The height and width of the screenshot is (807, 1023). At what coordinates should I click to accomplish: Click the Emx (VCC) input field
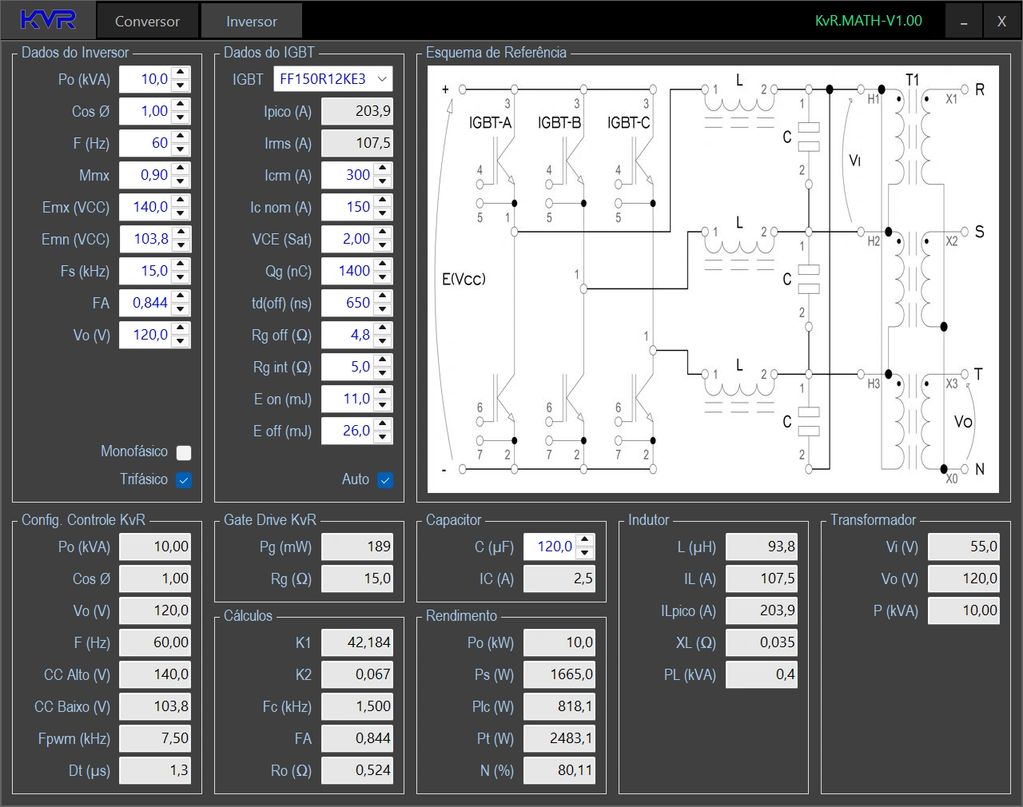pyautogui.click(x=145, y=207)
